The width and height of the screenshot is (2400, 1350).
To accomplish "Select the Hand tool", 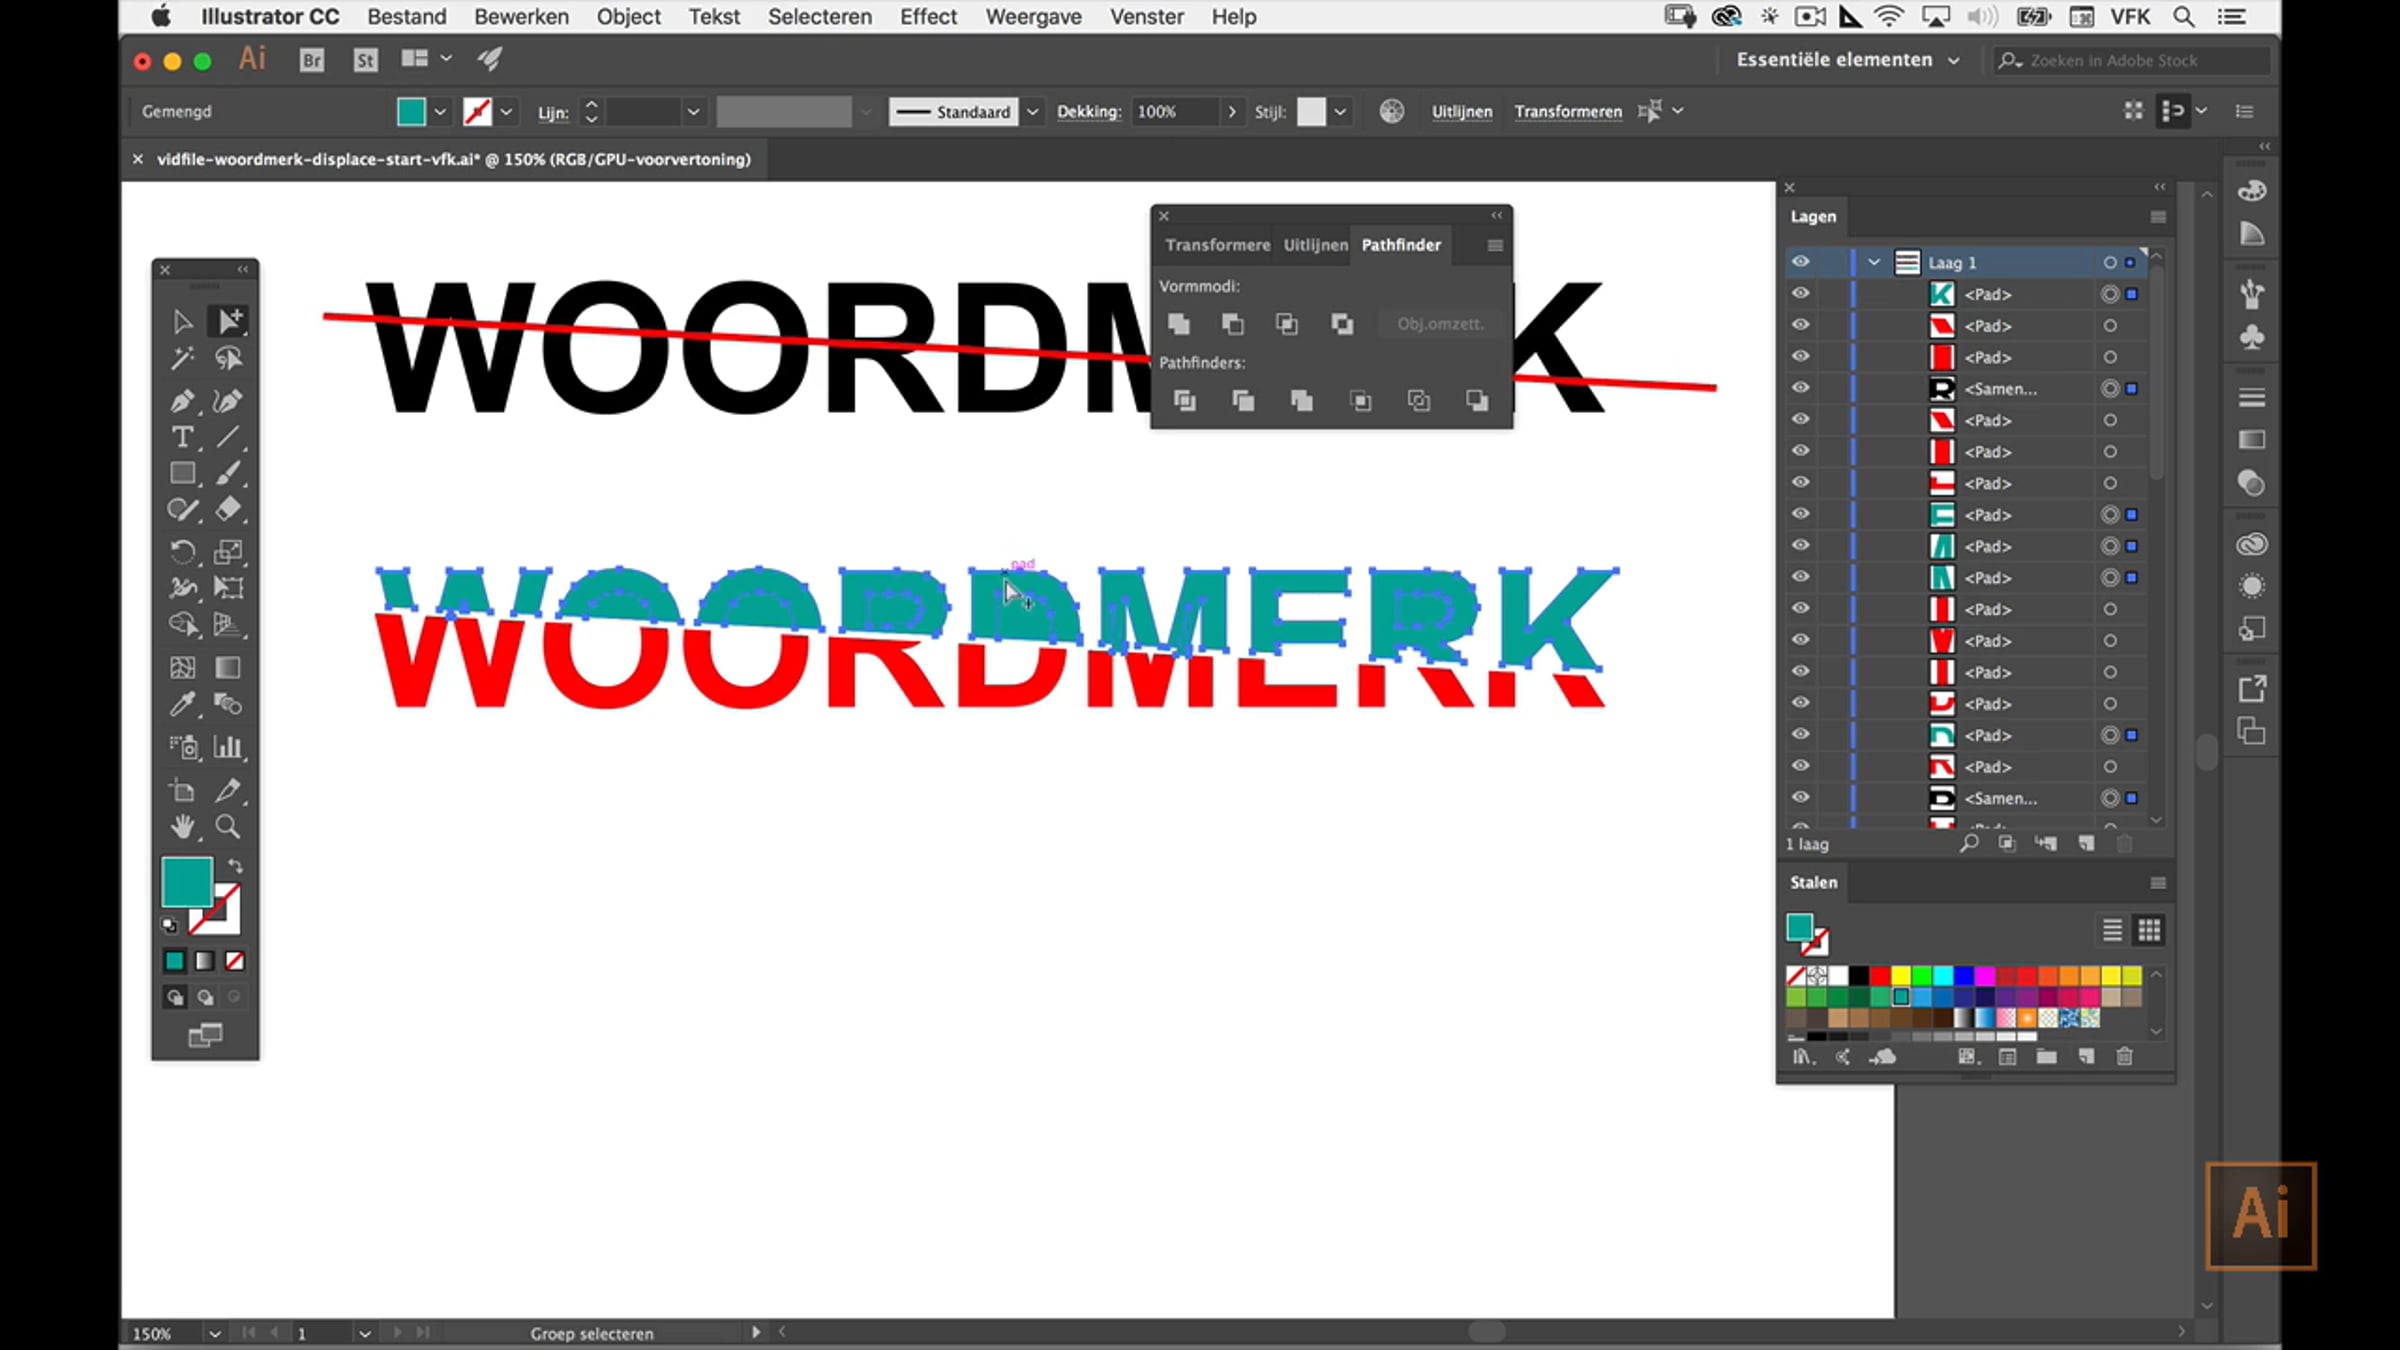I will coord(182,827).
